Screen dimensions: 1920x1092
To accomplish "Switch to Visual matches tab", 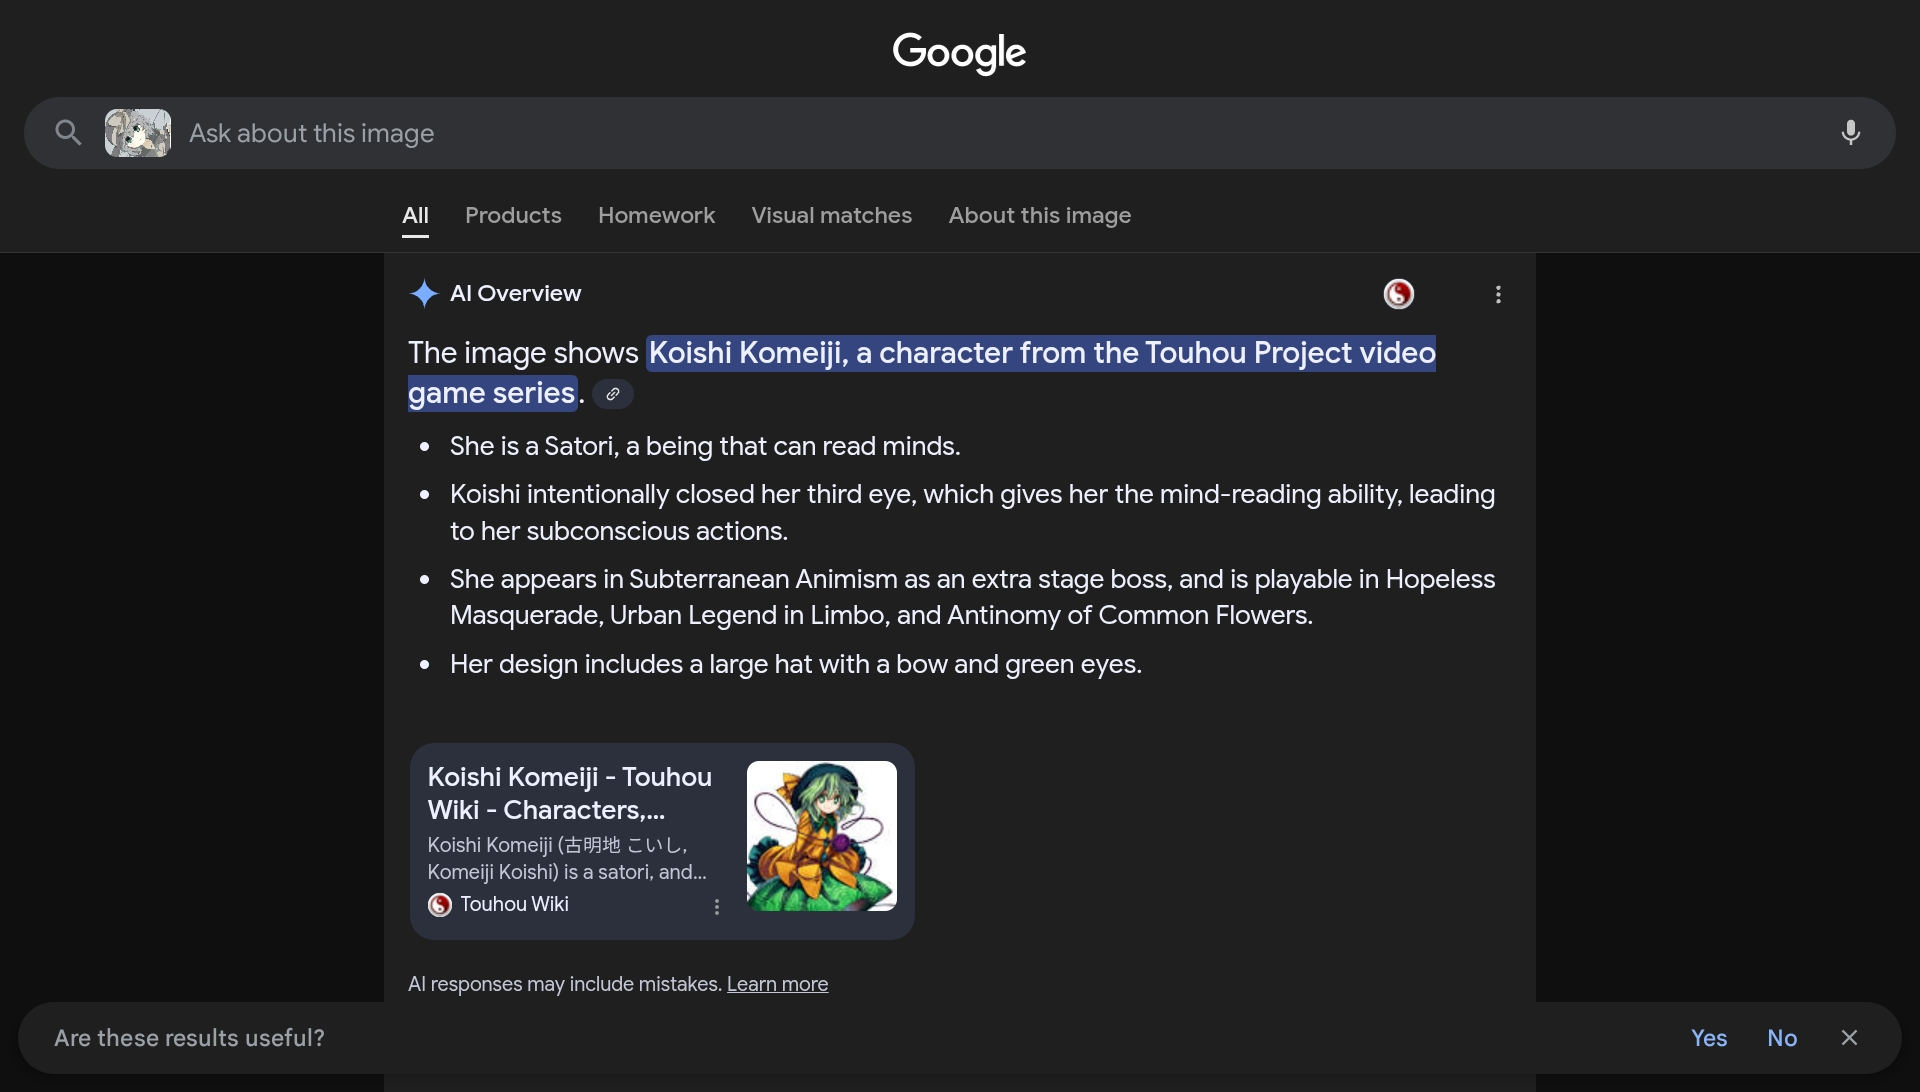I will tap(831, 215).
